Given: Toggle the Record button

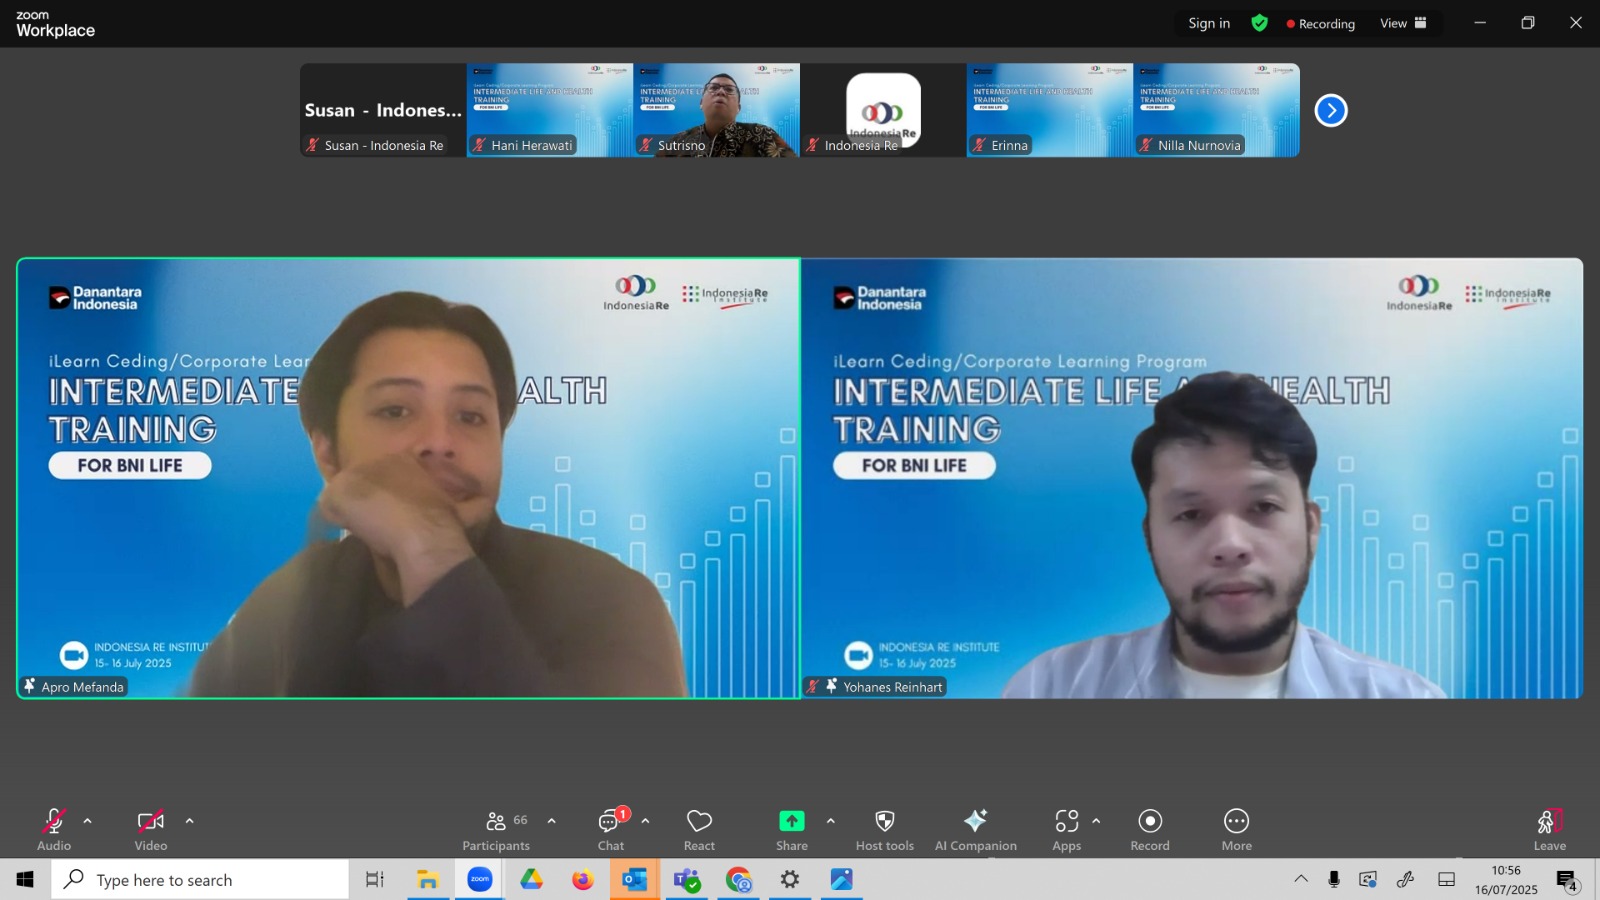Looking at the screenshot, I should pyautogui.click(x=1150, y=830).
